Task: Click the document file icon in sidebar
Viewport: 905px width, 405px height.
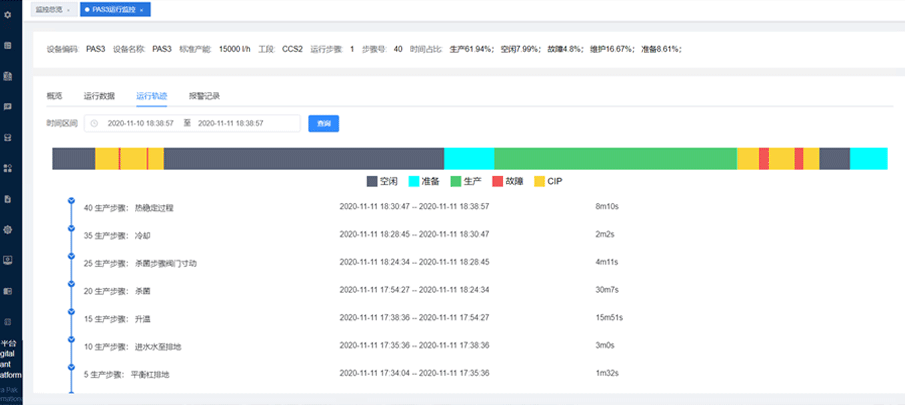Action: [8, 199]
